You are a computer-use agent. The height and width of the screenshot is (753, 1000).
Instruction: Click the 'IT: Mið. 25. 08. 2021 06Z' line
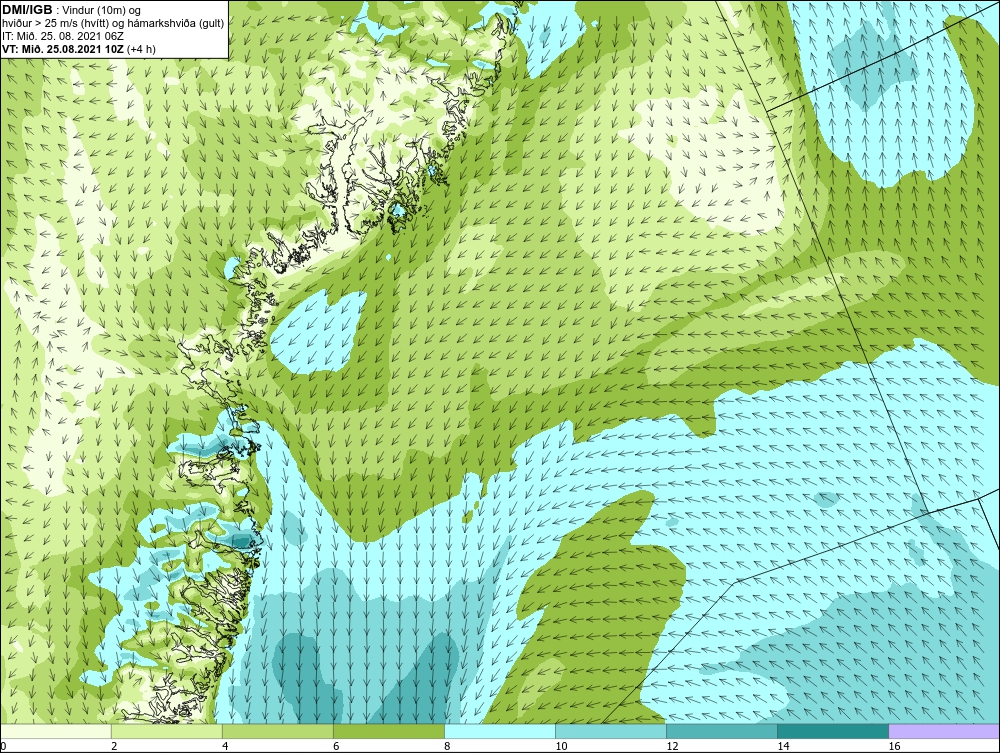[x=63, y=36]
